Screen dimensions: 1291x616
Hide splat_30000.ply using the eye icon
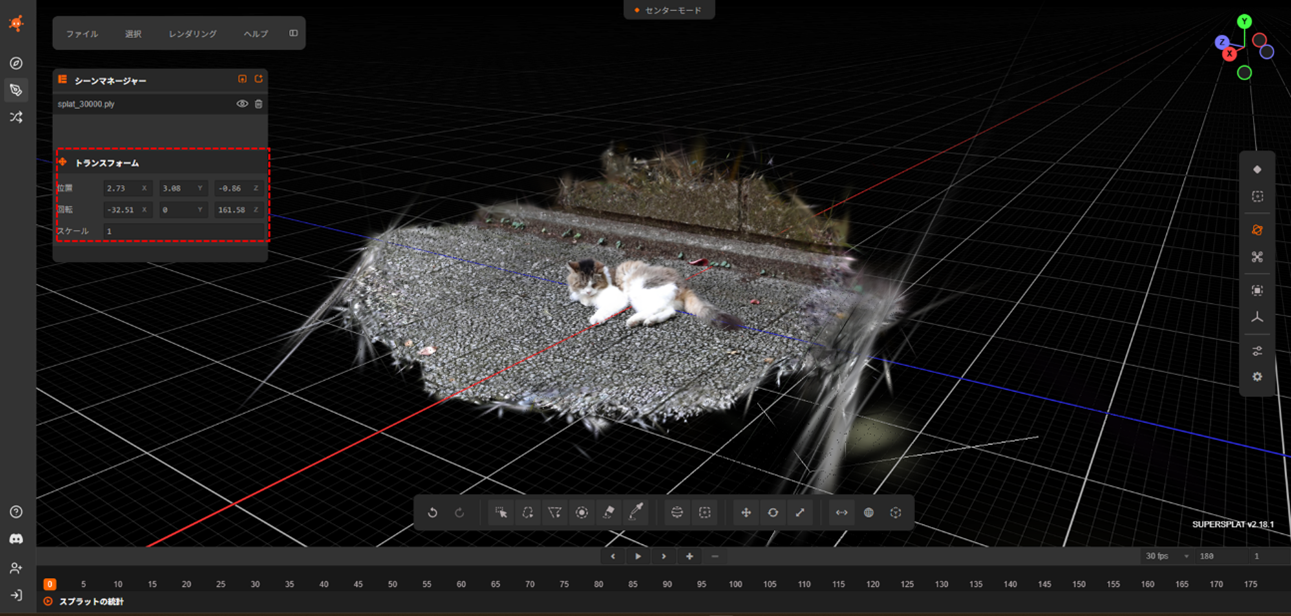coord(242,104)
